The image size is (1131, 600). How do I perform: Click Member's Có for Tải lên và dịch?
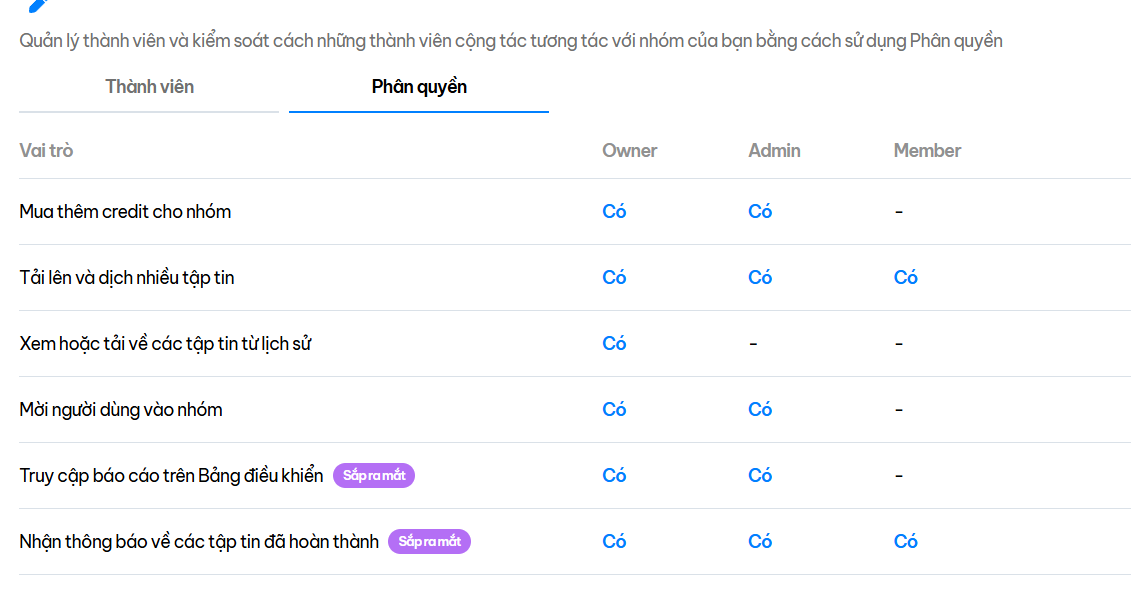906,278
